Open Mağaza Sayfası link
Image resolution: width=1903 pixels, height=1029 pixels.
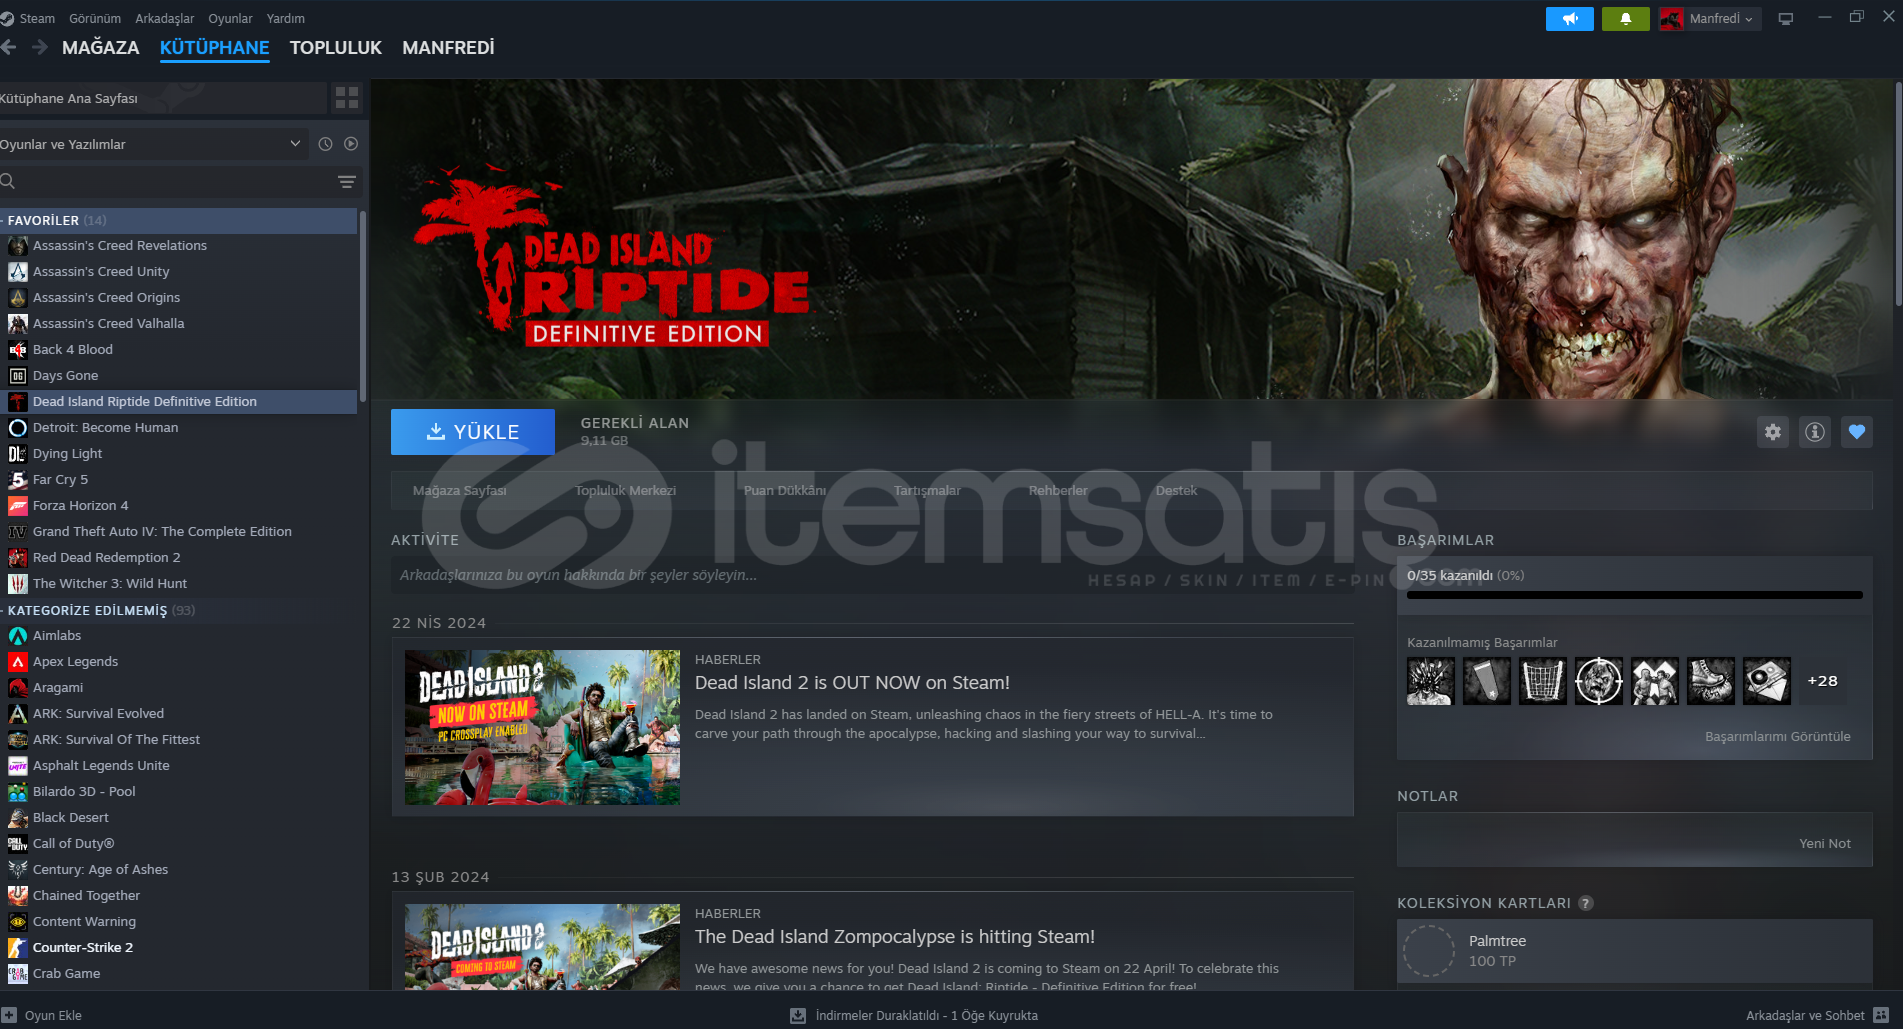(x=460, y=490)
